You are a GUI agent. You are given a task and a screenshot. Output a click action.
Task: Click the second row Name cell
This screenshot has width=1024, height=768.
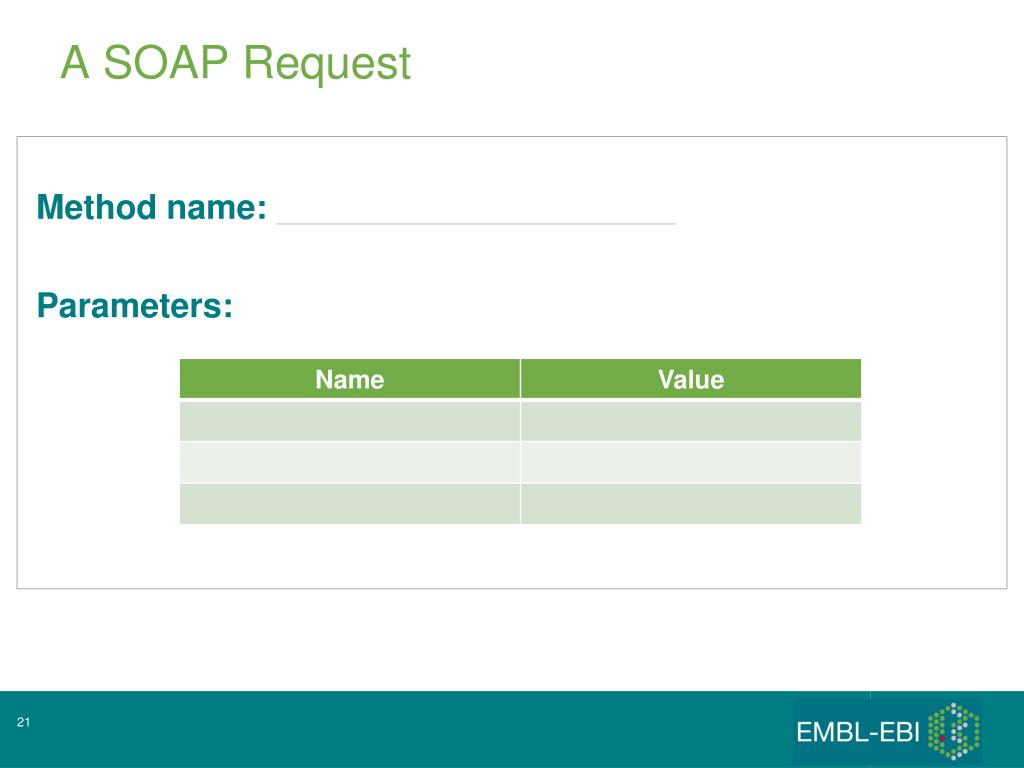[350, 462]
